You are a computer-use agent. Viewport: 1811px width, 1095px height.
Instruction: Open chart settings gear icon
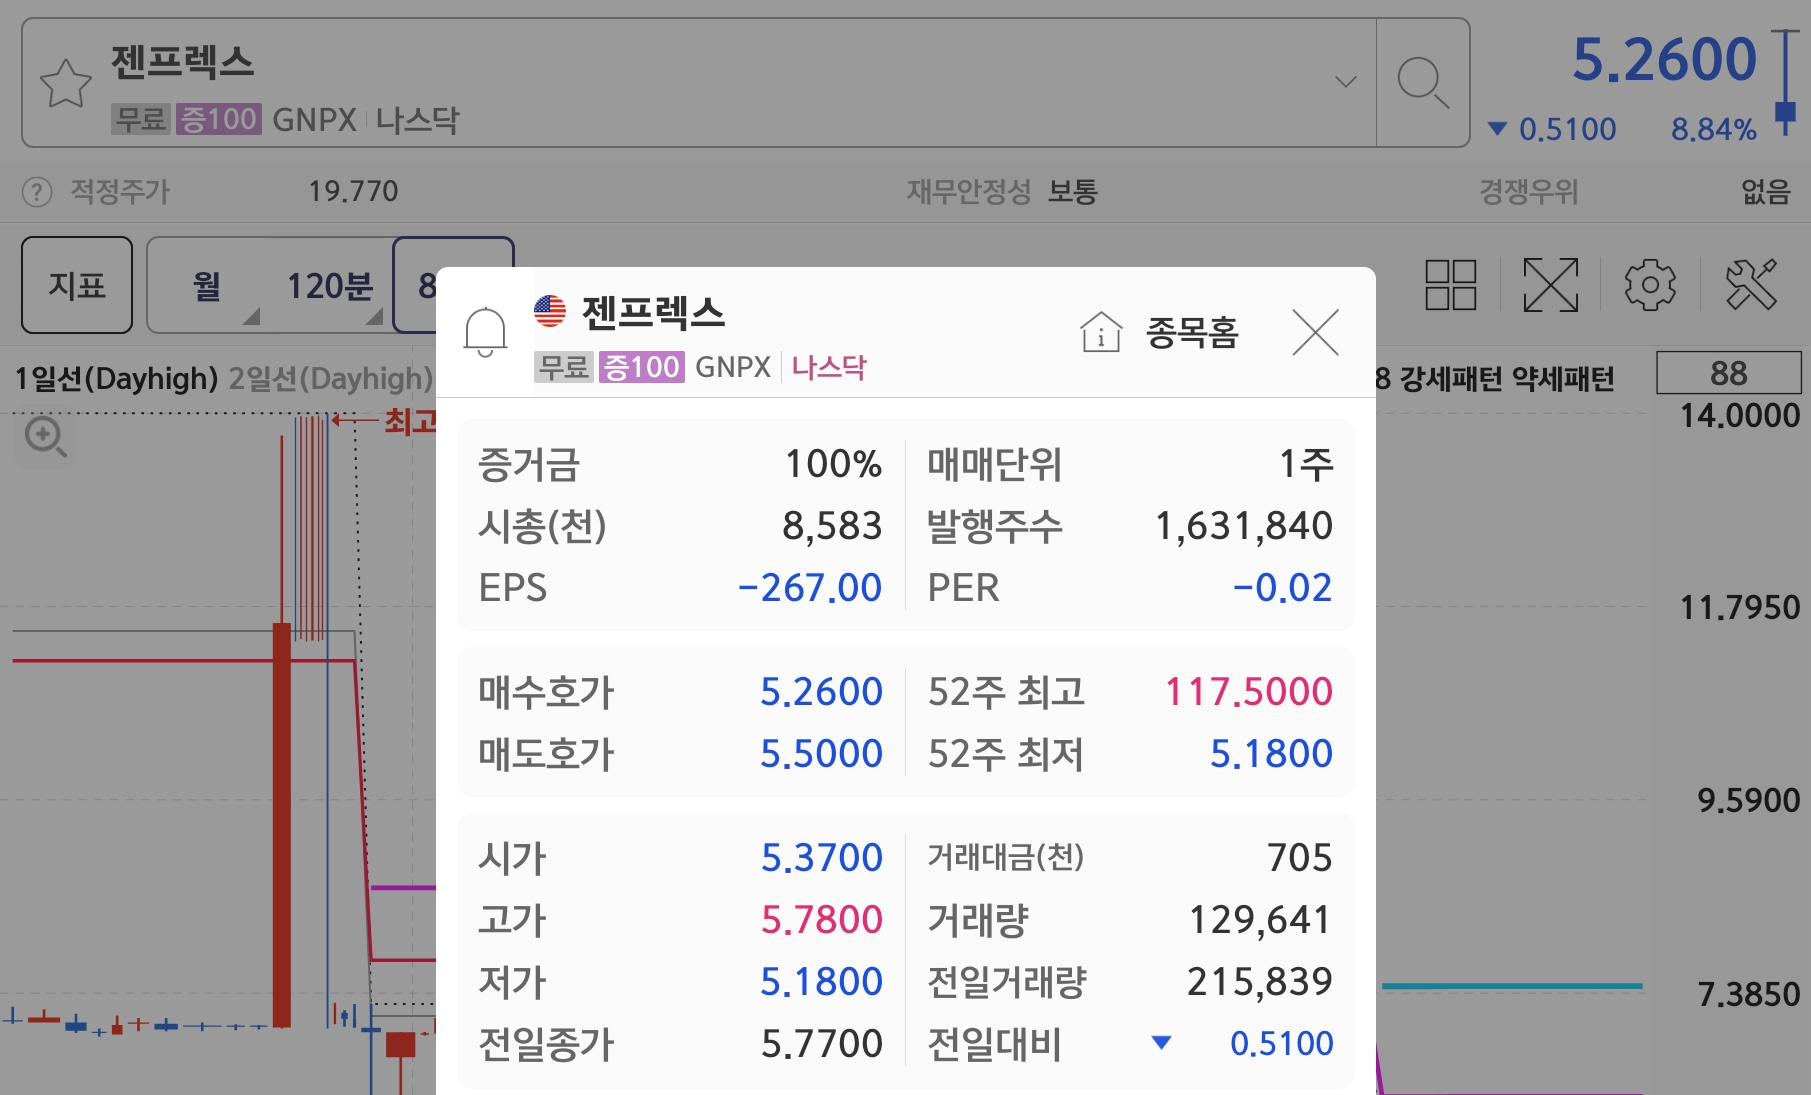coord(1650,285)
